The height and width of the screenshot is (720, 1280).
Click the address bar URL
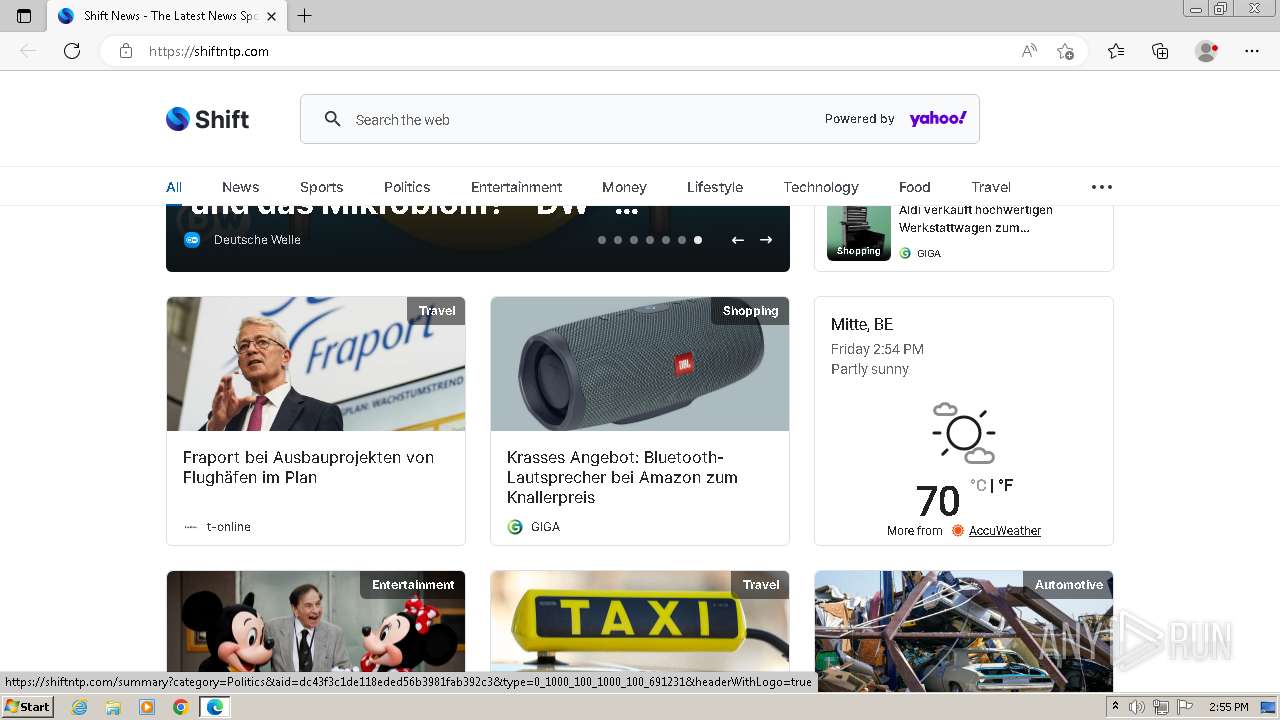(x=209, y=51)
